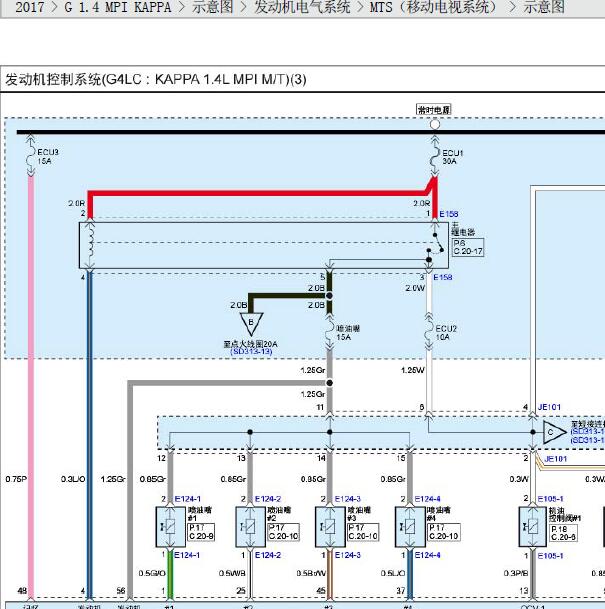
Task: Go to G 1.4 MPI KAPPA breadcrumb
Action: (x=117, y=7)
